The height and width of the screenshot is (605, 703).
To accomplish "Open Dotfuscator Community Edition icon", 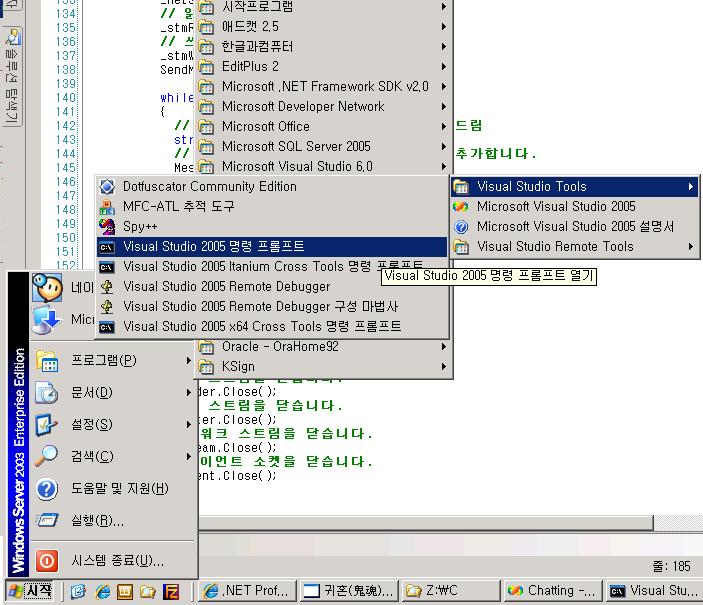I will coord(107,187).
